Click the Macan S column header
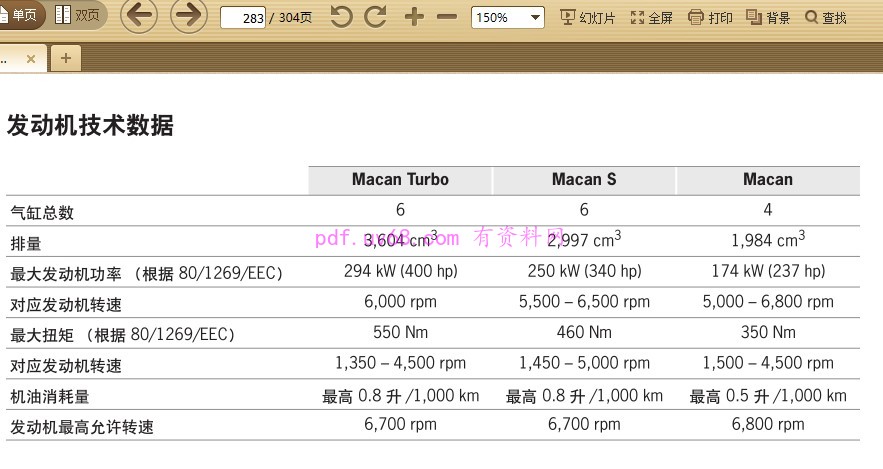 click(584, 180)
